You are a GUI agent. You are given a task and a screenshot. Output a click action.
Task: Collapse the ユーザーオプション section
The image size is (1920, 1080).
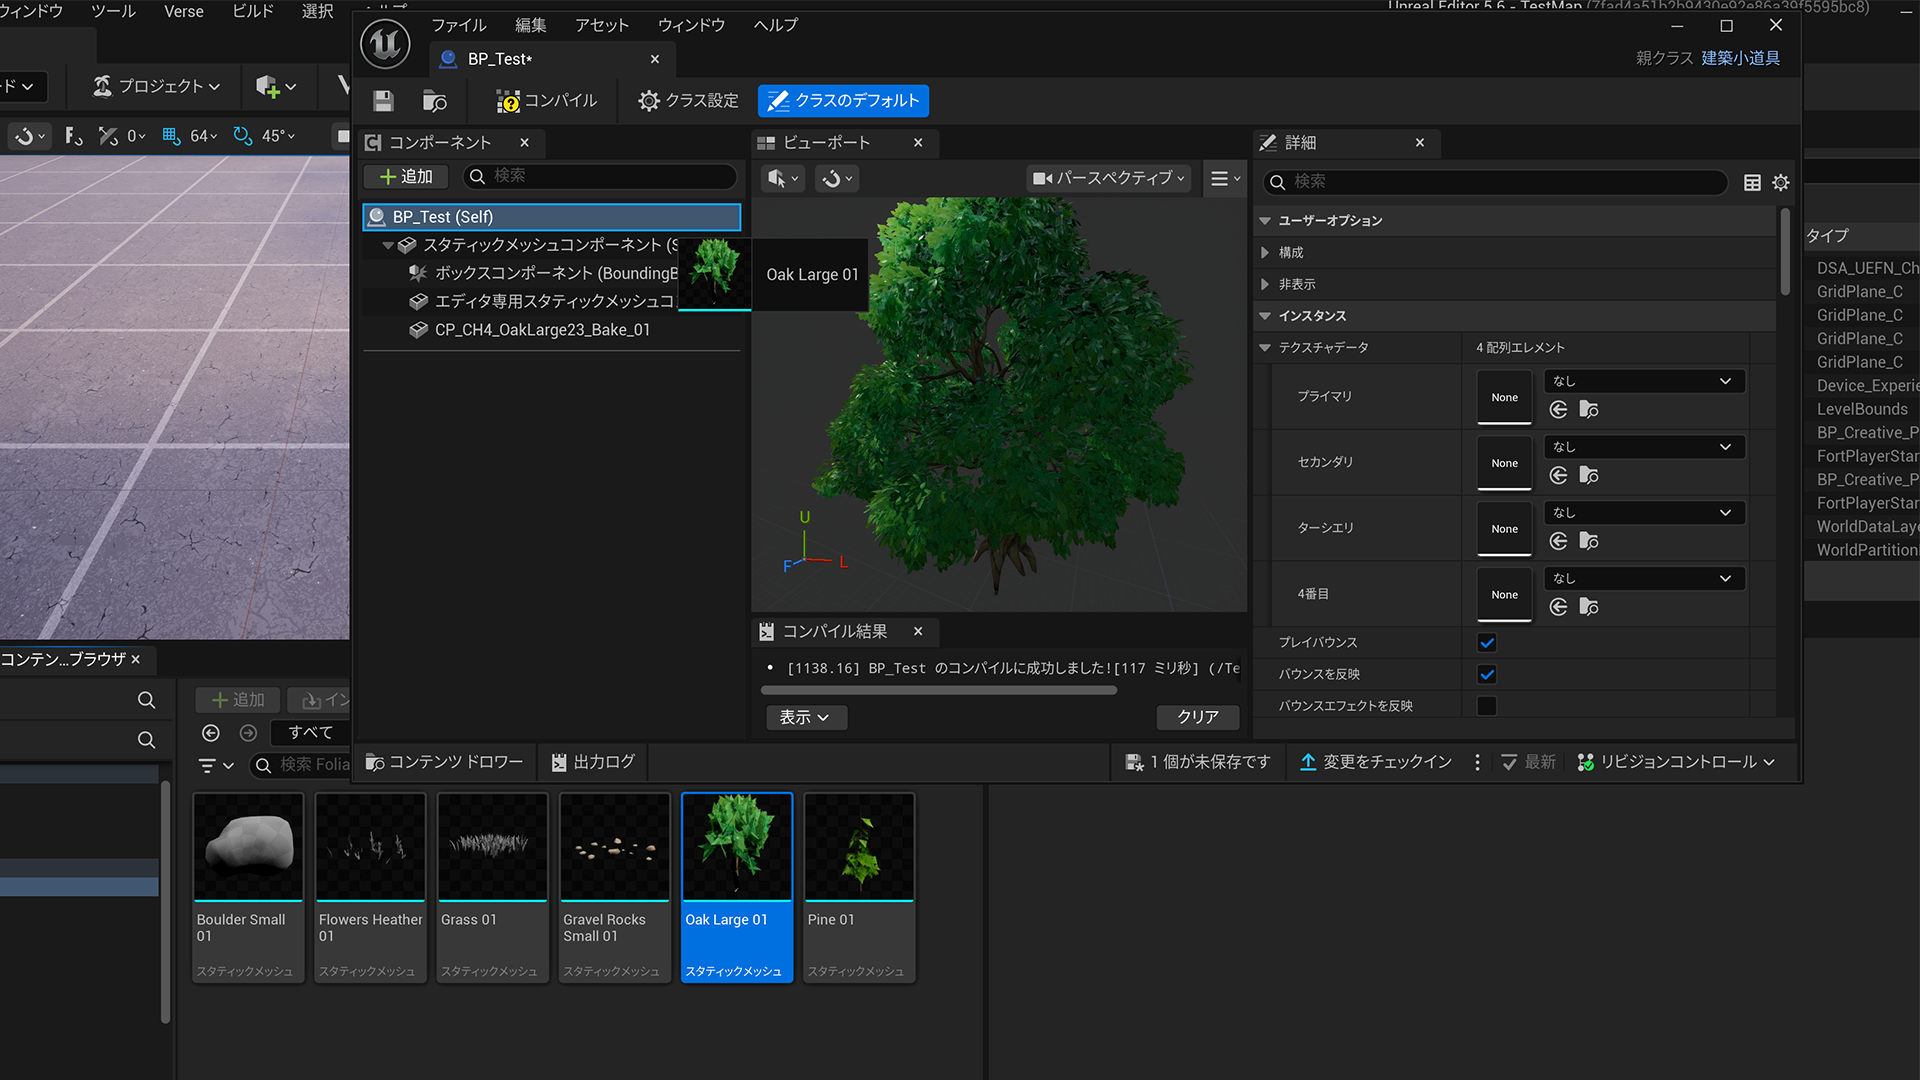pyautogui.click(x=1265, y=220)
